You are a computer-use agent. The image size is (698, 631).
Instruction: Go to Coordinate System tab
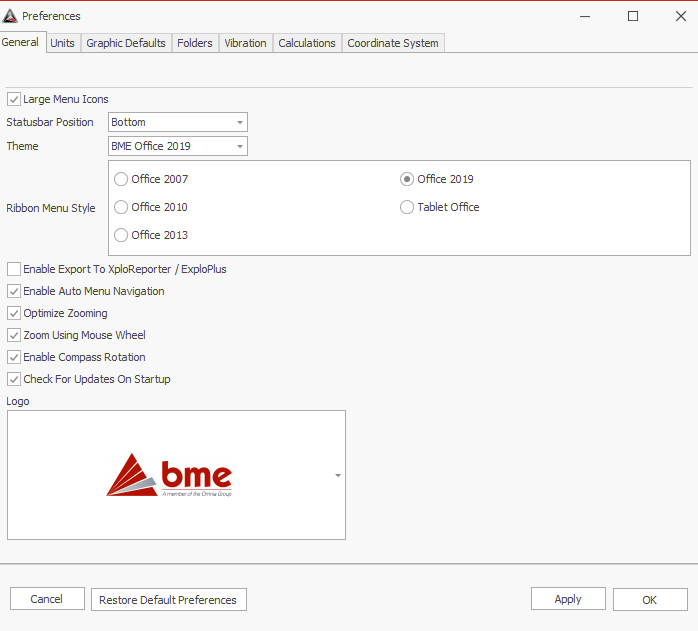coord(393,43)
